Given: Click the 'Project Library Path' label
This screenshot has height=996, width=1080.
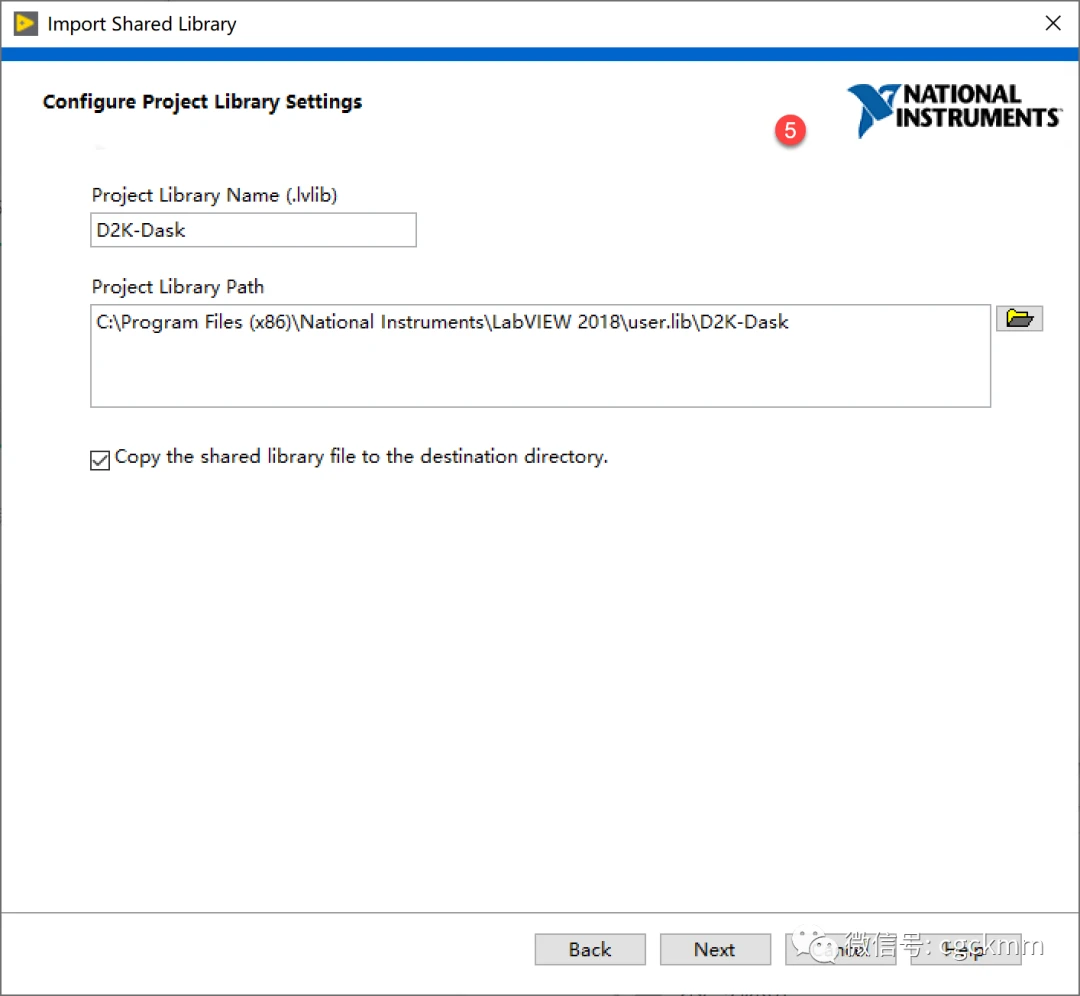Looking at the screenshot, I should pos(178,287).
